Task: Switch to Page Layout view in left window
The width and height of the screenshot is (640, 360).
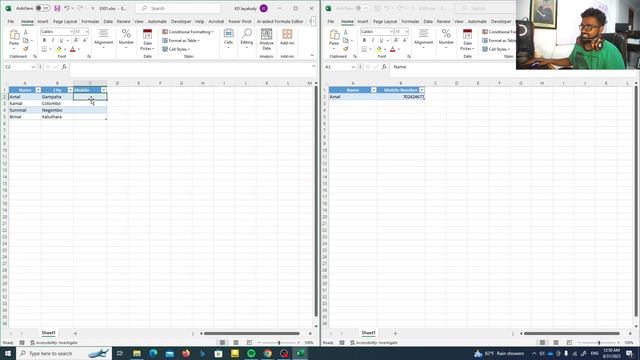Action: 236,343
